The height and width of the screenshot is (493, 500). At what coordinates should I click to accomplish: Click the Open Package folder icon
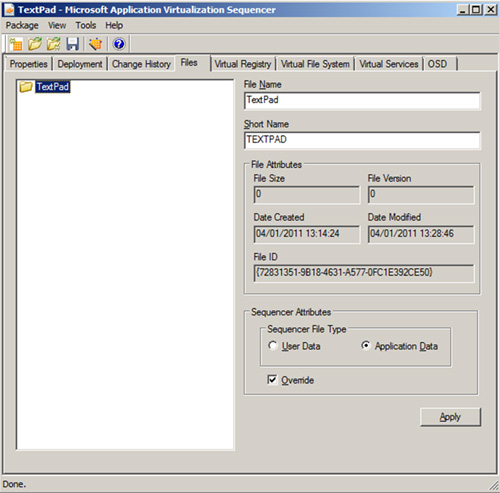pyautogui.click(x=35, y=44)
